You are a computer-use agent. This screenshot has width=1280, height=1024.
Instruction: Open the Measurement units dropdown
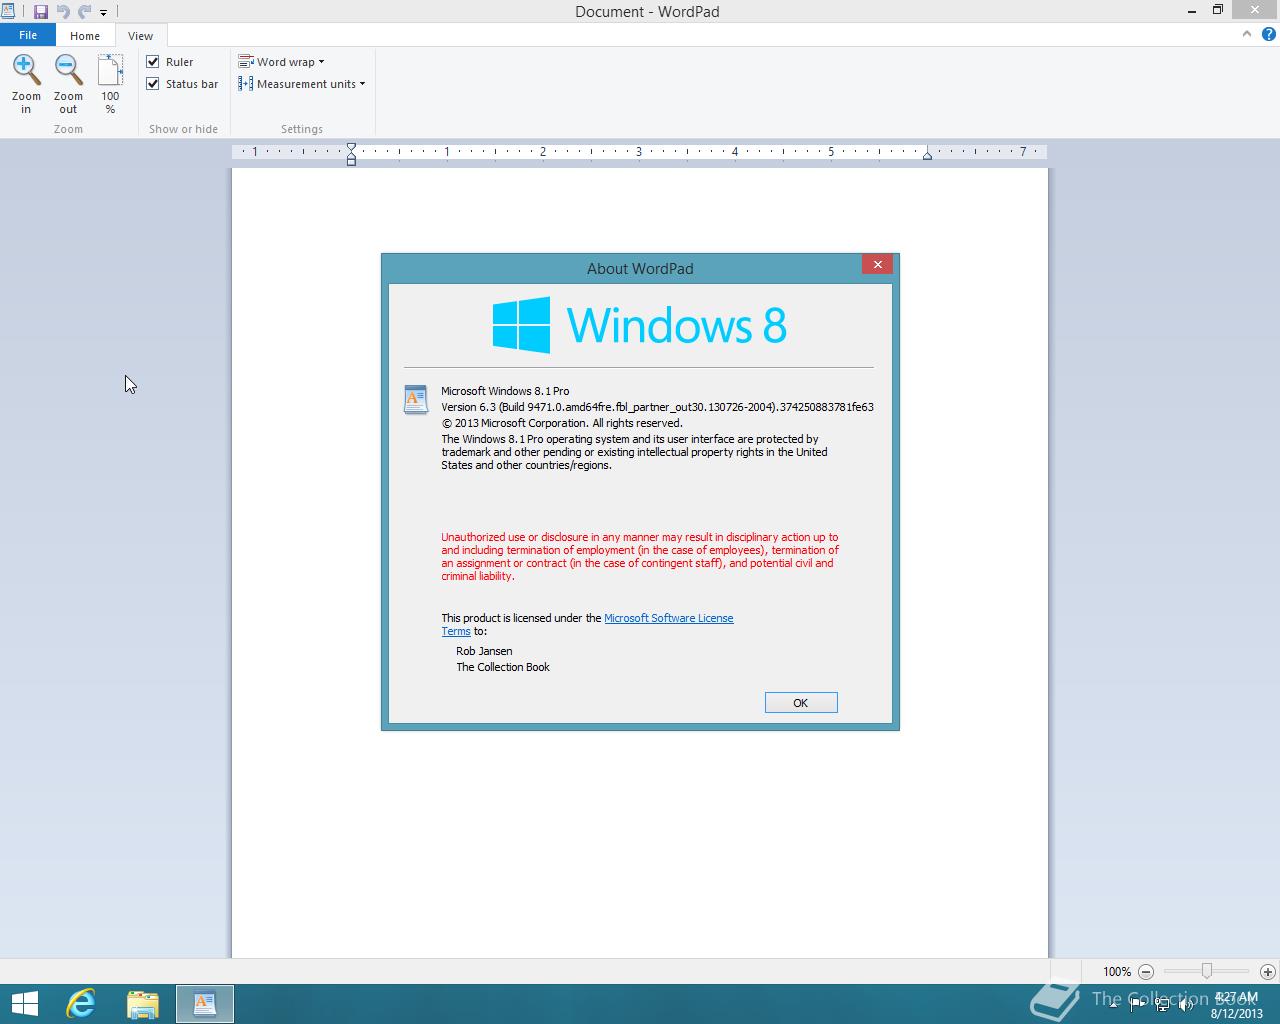coord(301,84)
